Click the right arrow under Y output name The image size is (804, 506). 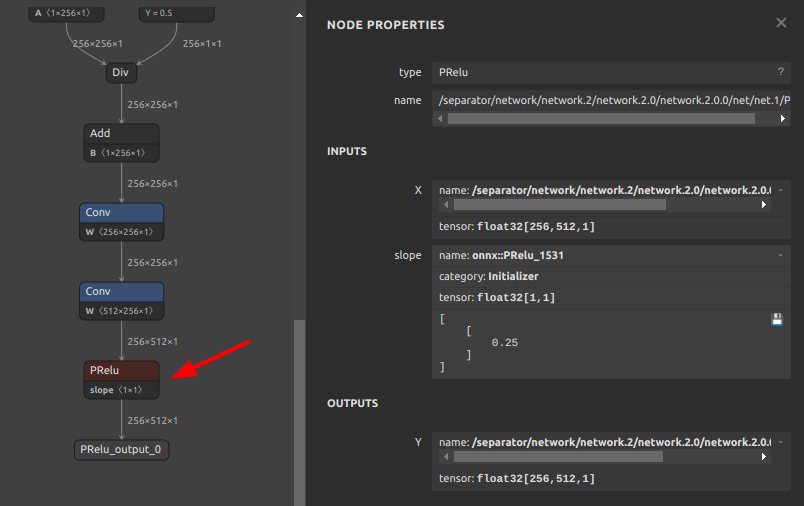[765, 456]
